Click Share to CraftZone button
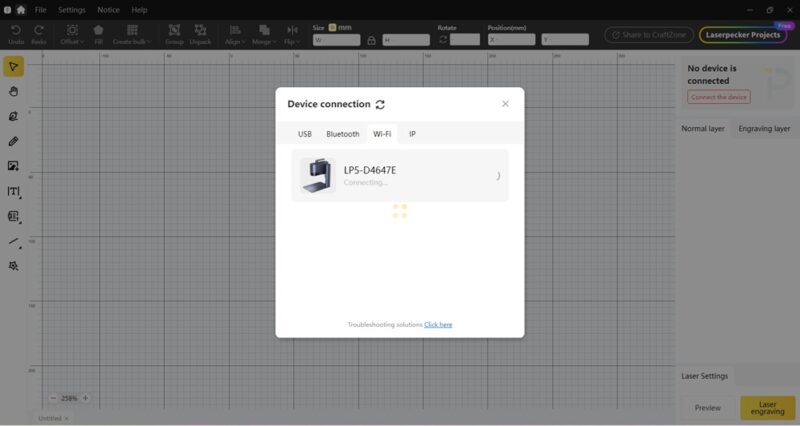 coord(649,35)
